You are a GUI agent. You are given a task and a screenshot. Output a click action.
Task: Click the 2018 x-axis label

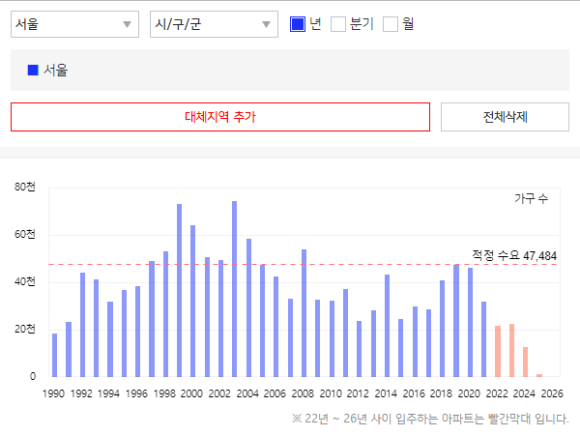click(441, 393)
